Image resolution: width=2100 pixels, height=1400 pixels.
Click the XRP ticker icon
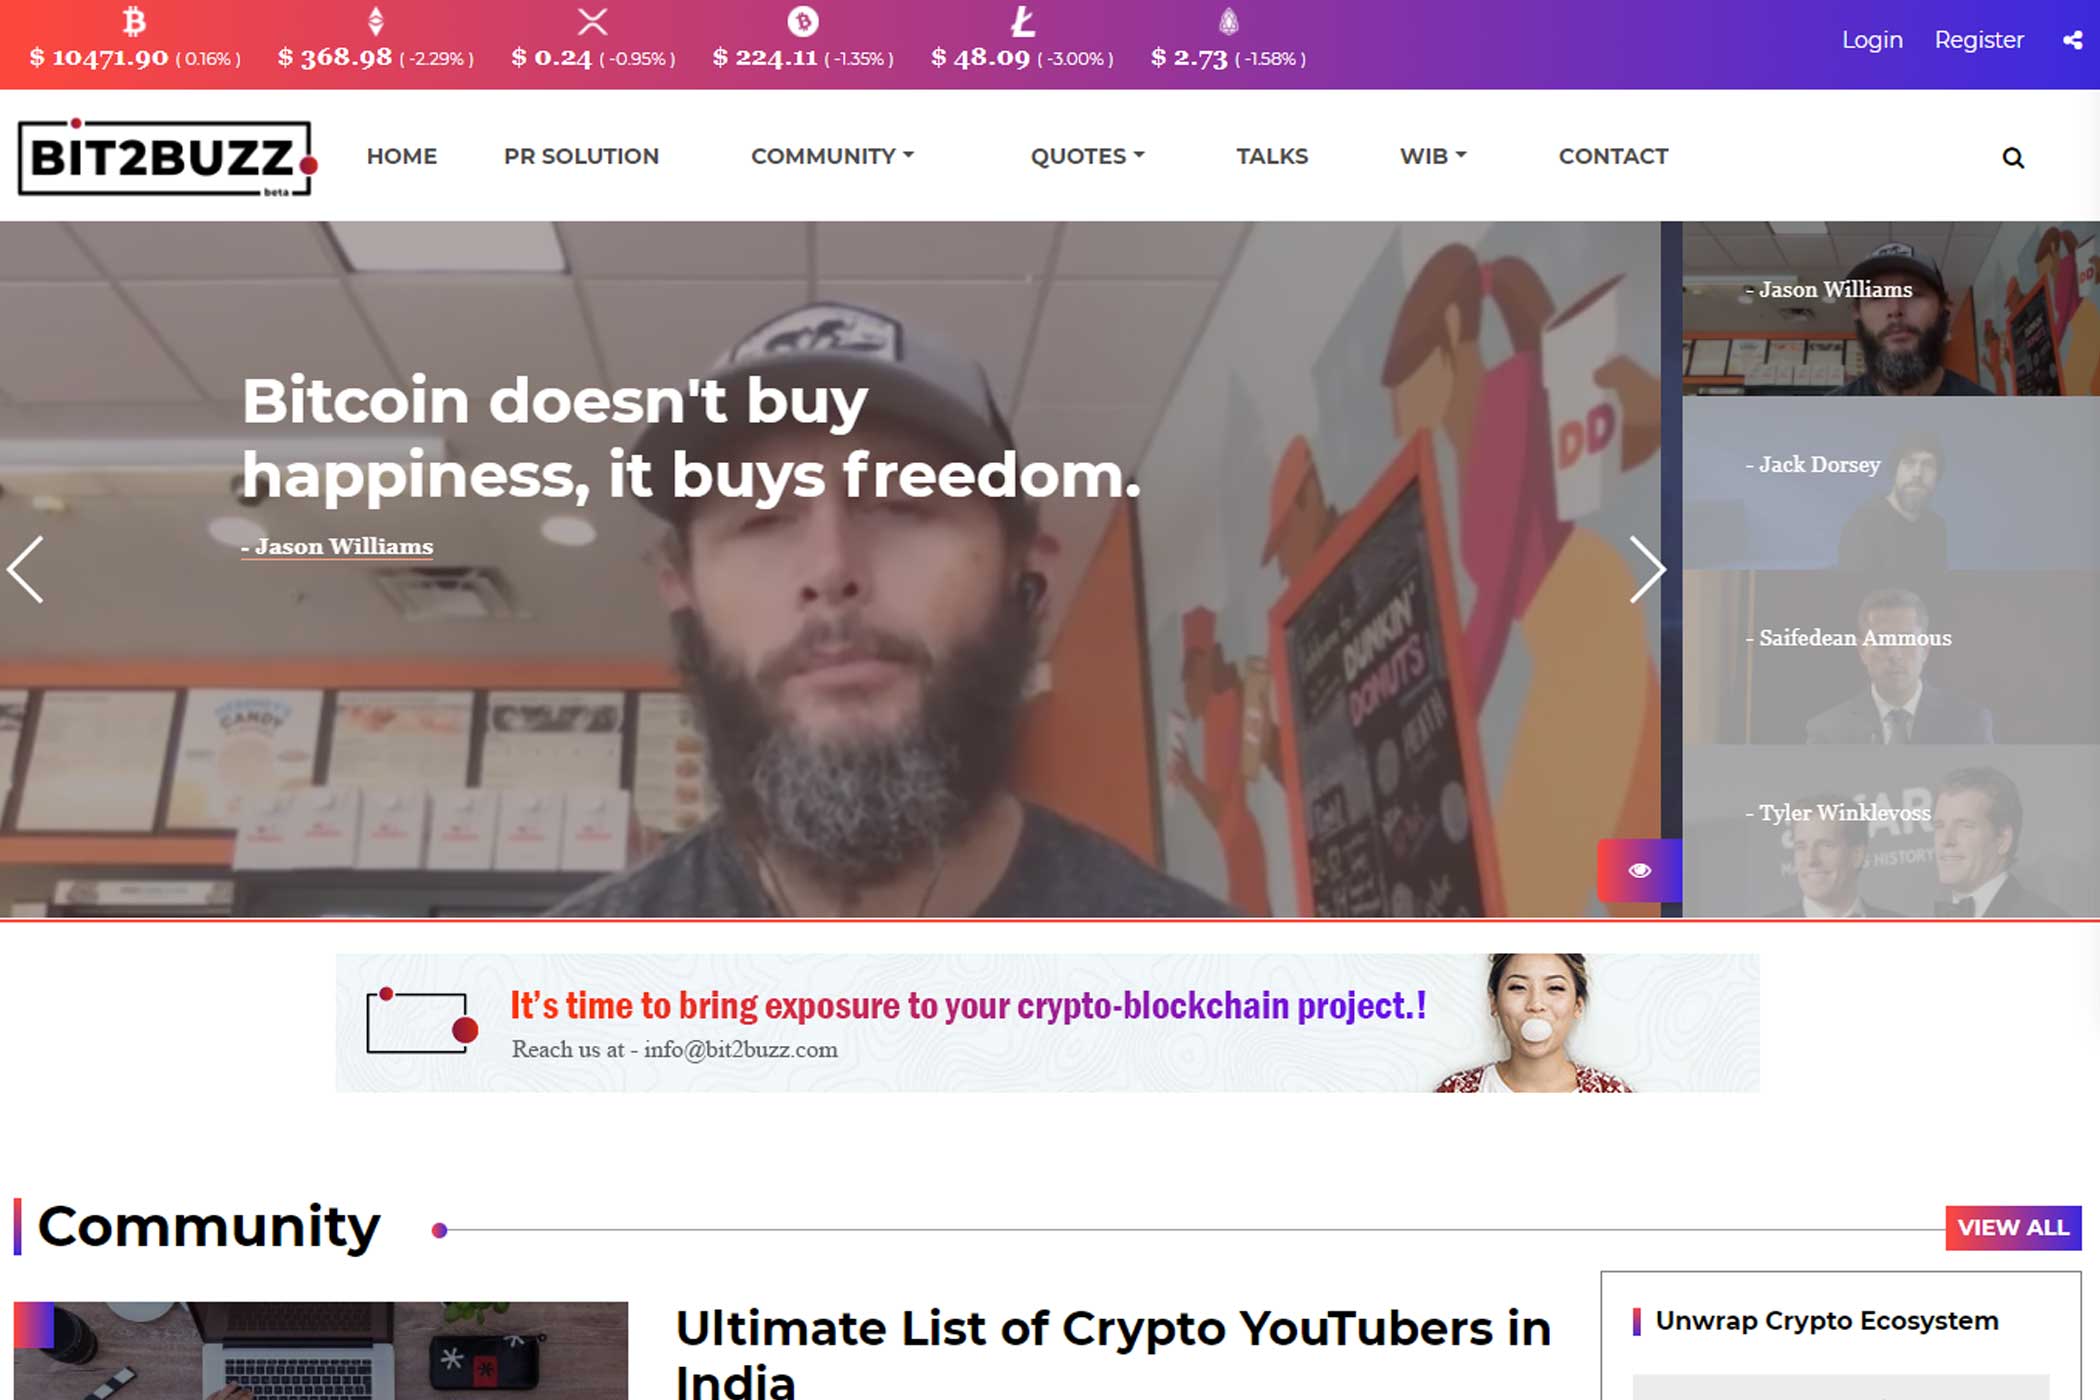[593, 21]
